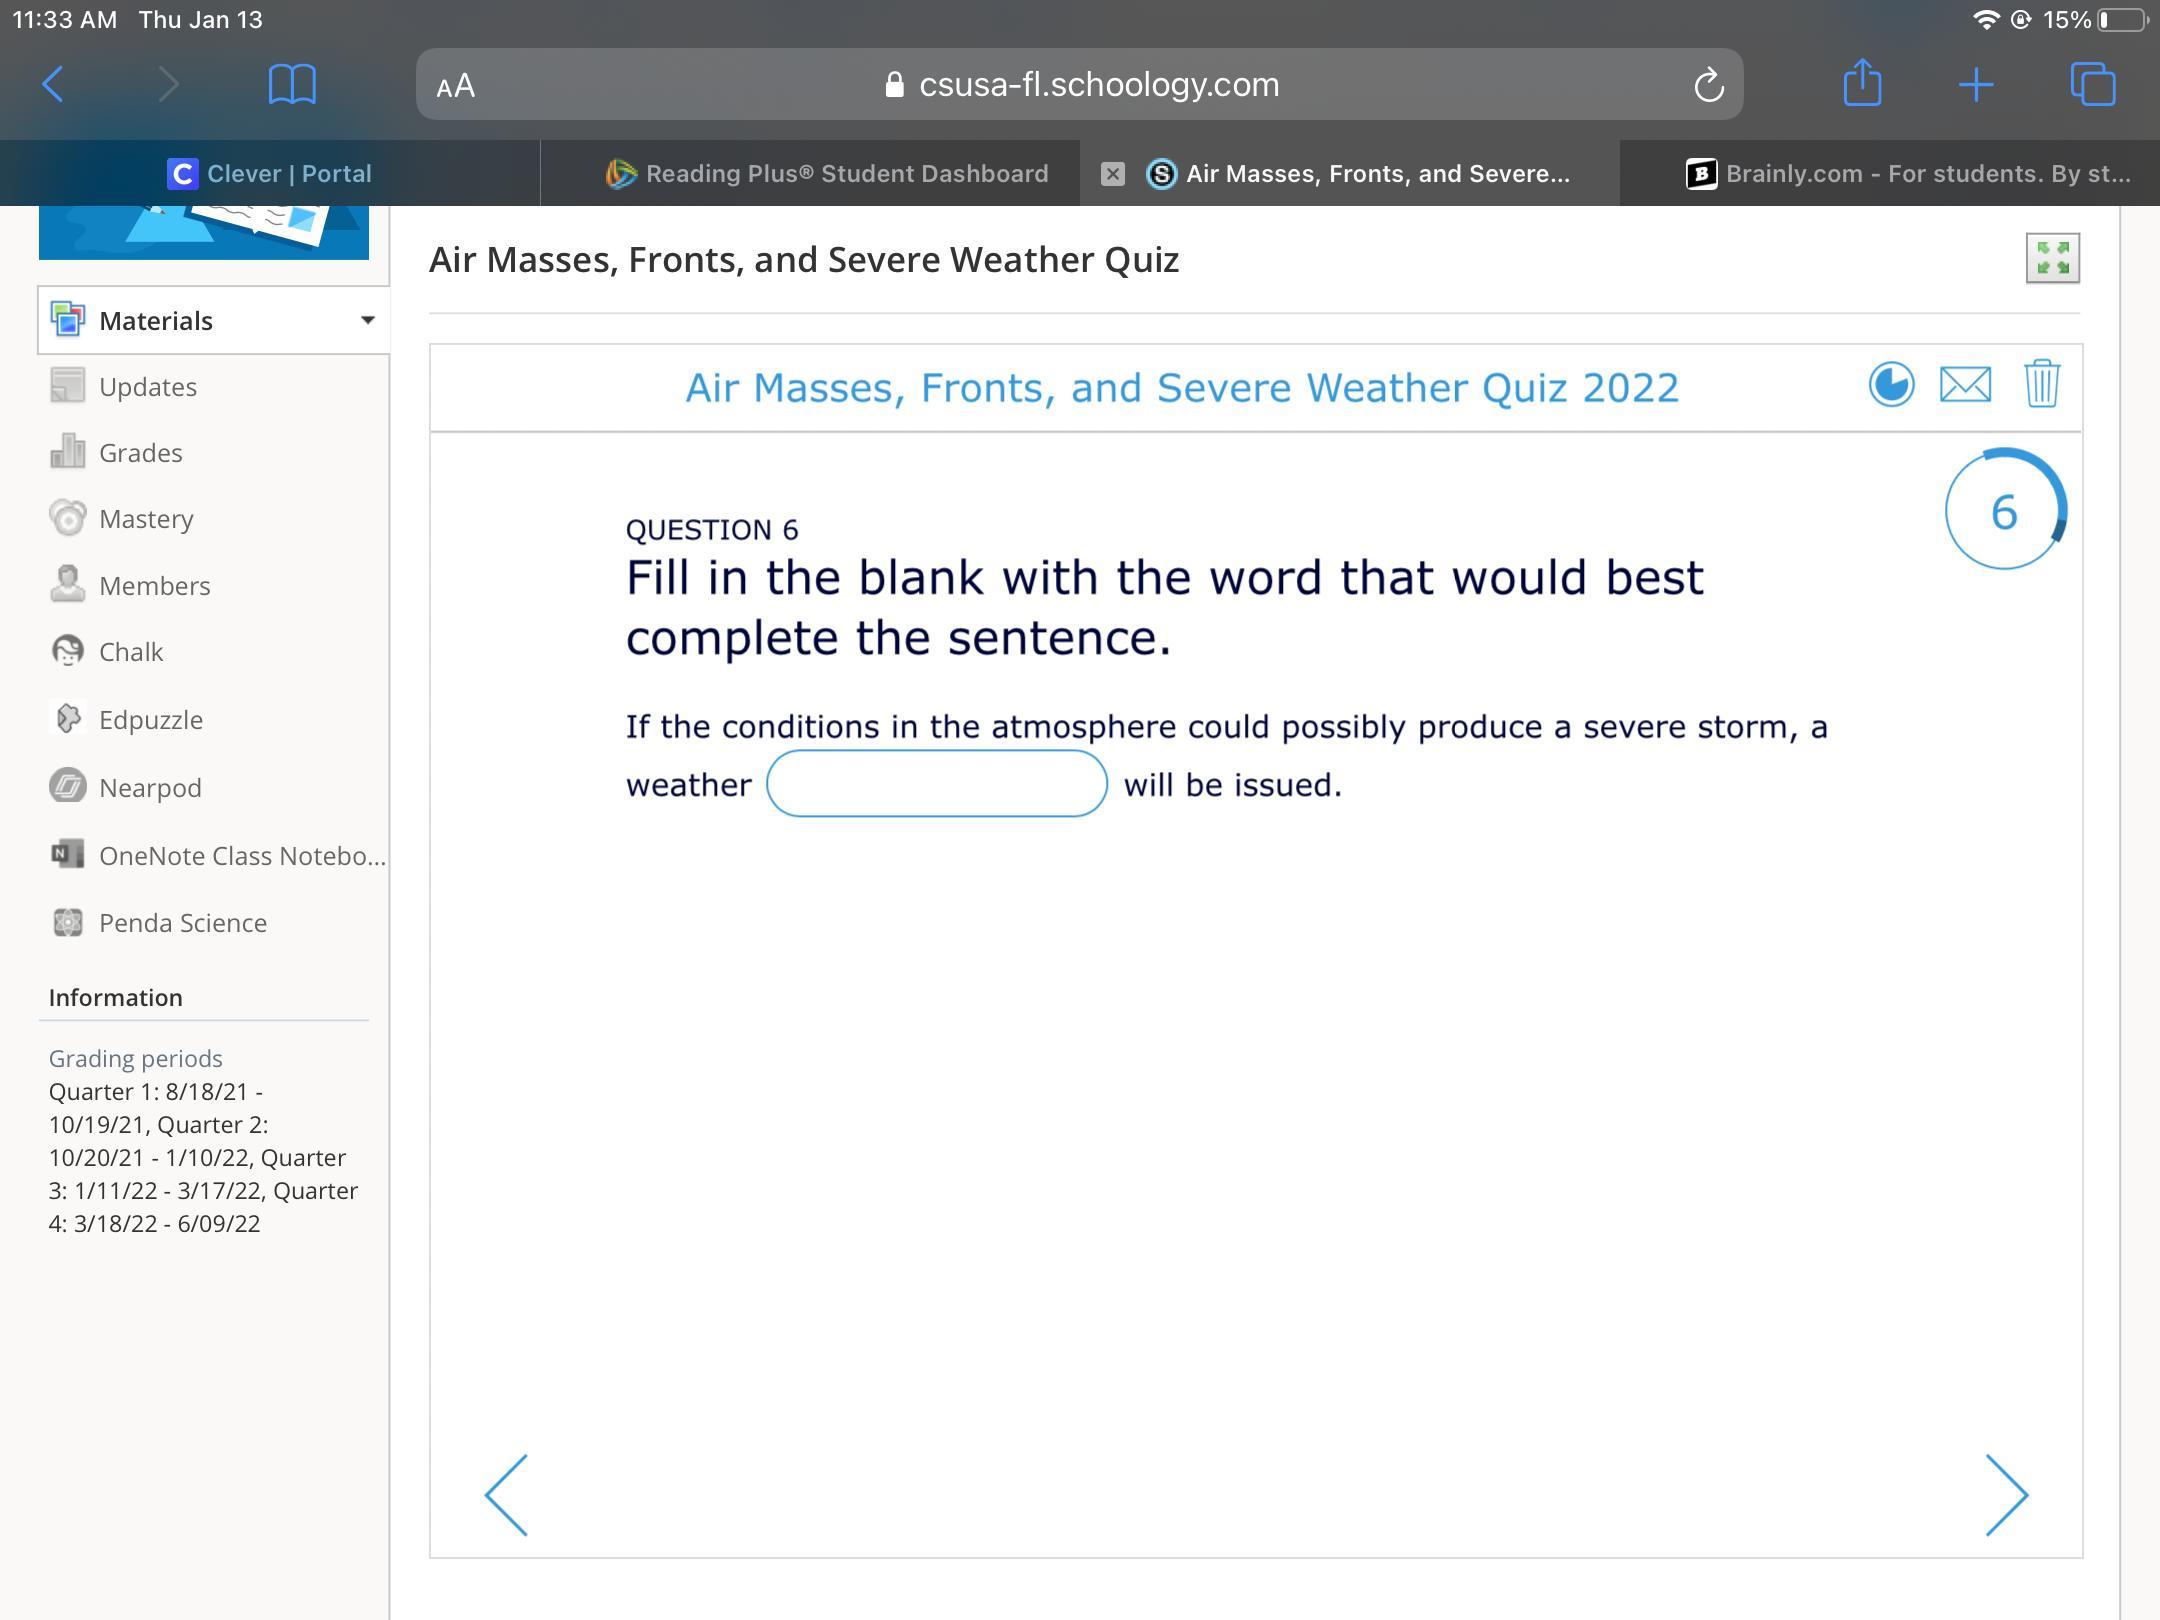Tap the Safari share icon
The image size is (2160, 1620).
coord(1862,84)
